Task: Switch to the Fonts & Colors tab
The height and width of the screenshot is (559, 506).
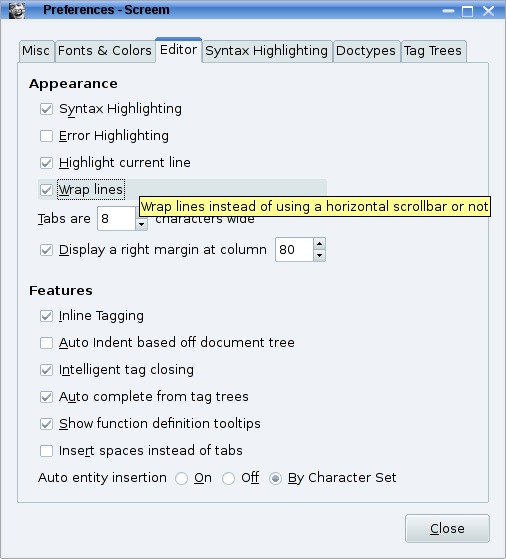Action: pos(105,51)
